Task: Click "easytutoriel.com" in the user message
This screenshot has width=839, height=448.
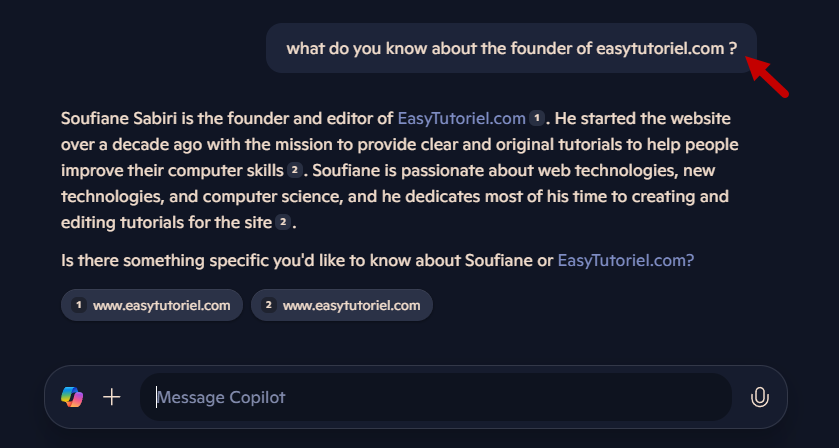Action: point(659,48)
